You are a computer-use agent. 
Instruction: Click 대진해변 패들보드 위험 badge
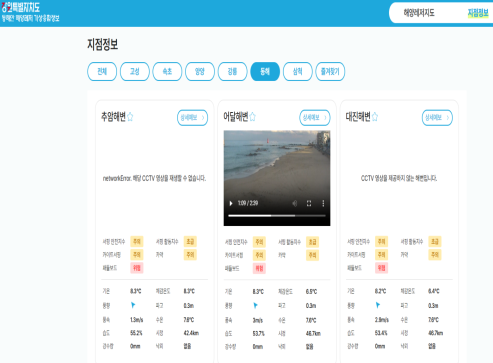381,268
